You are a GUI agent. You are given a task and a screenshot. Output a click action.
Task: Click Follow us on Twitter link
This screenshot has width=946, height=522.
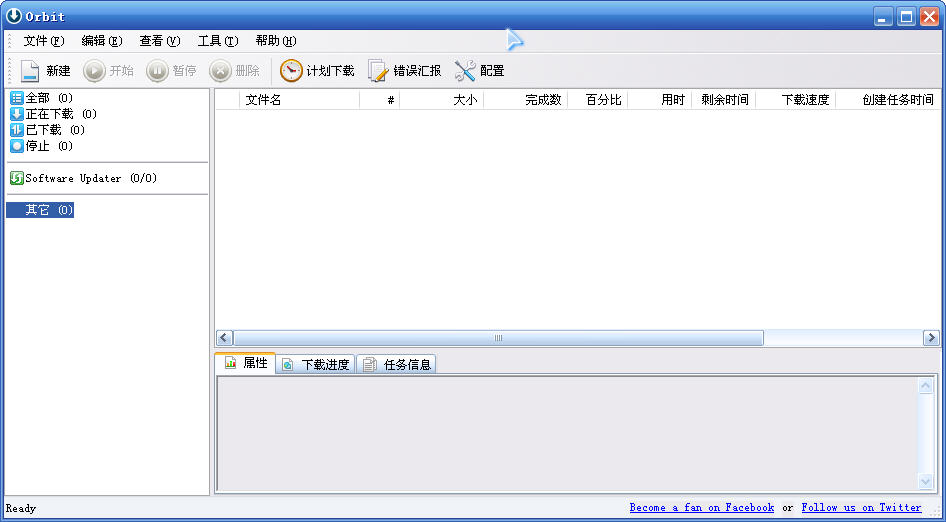(862, 508)
